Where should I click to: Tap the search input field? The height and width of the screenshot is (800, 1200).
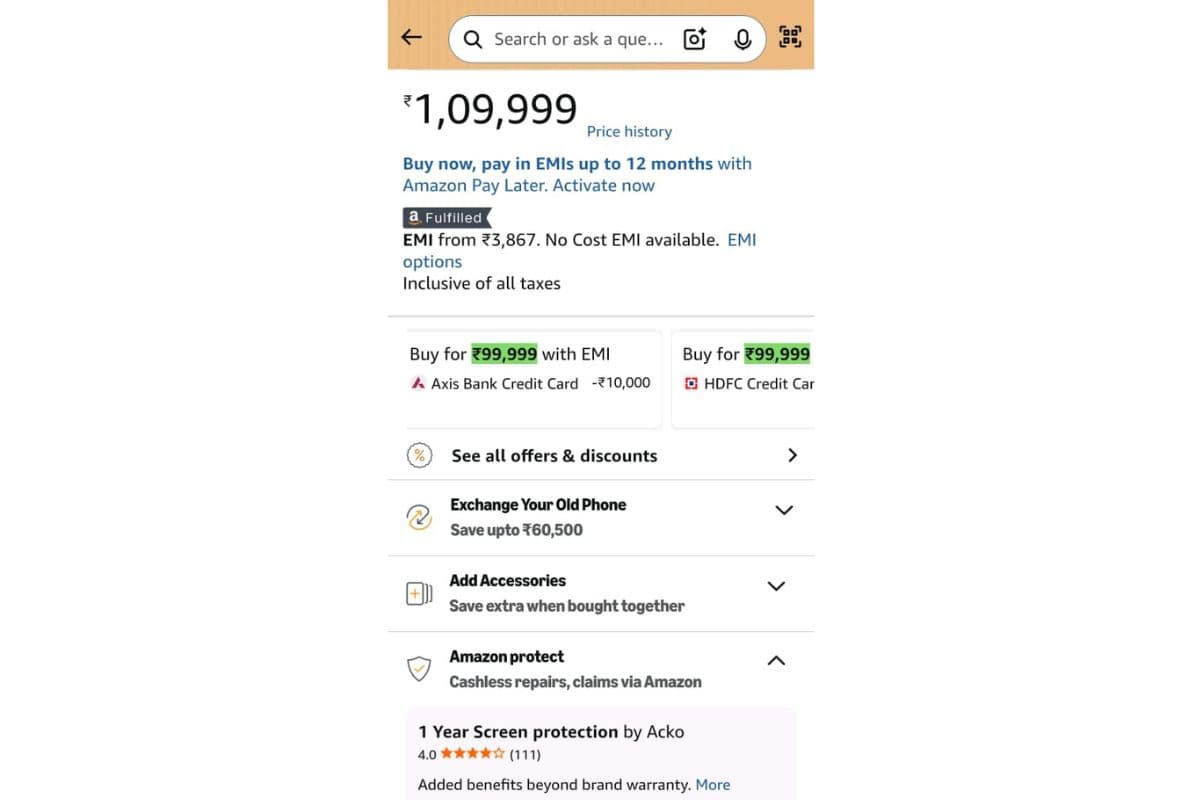click(577, 39)
